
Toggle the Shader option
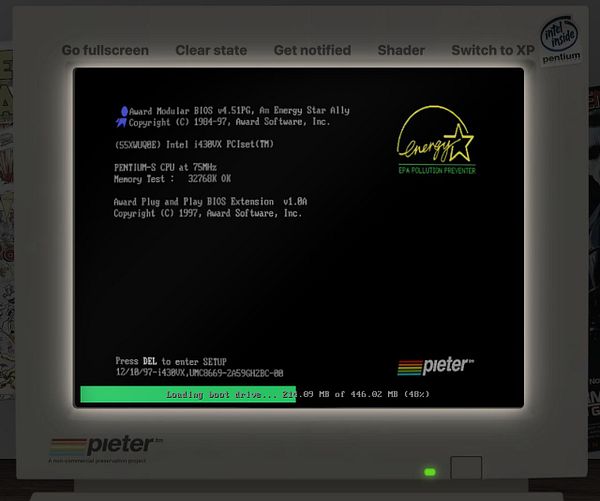[x=401, y=50]
